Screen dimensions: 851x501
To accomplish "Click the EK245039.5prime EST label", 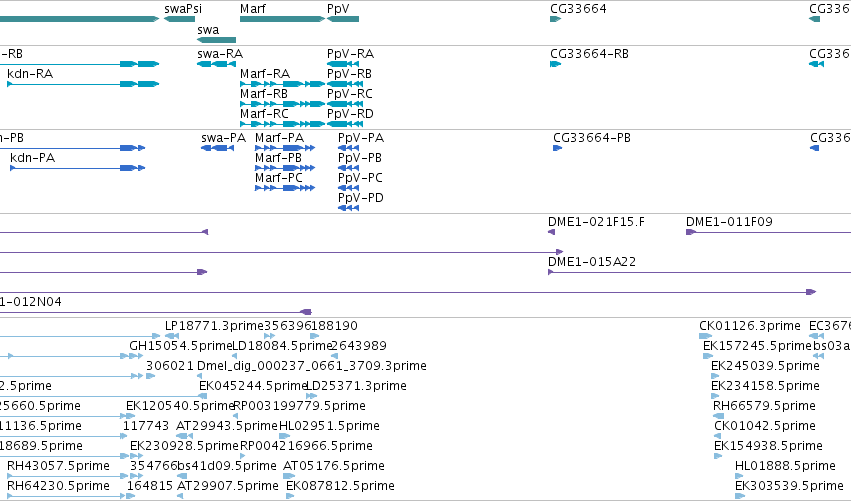I will coord(765,366).
